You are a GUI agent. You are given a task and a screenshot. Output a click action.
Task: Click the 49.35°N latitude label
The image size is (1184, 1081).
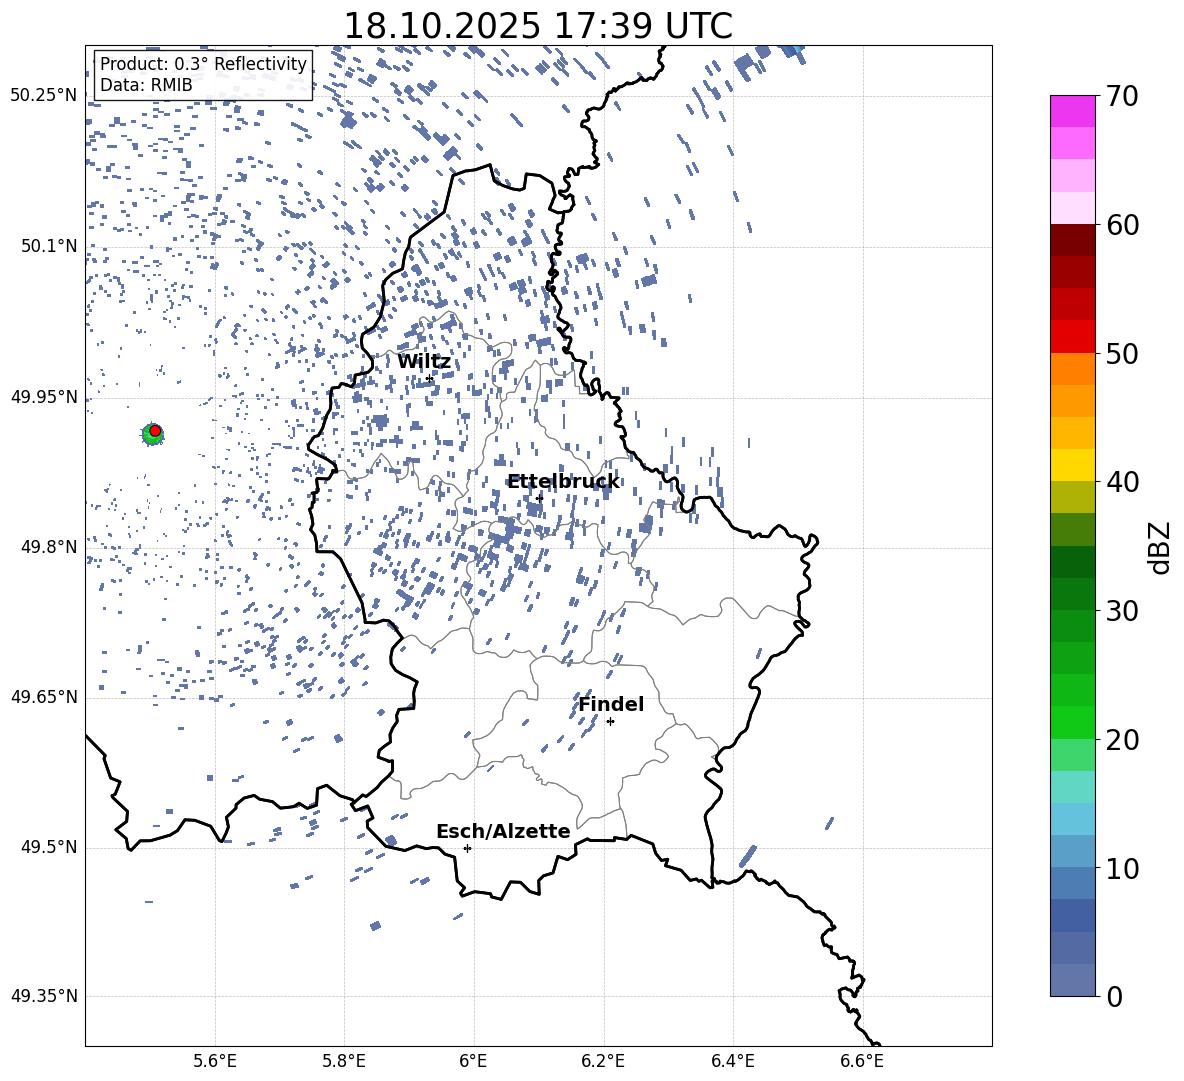point(44,996)
